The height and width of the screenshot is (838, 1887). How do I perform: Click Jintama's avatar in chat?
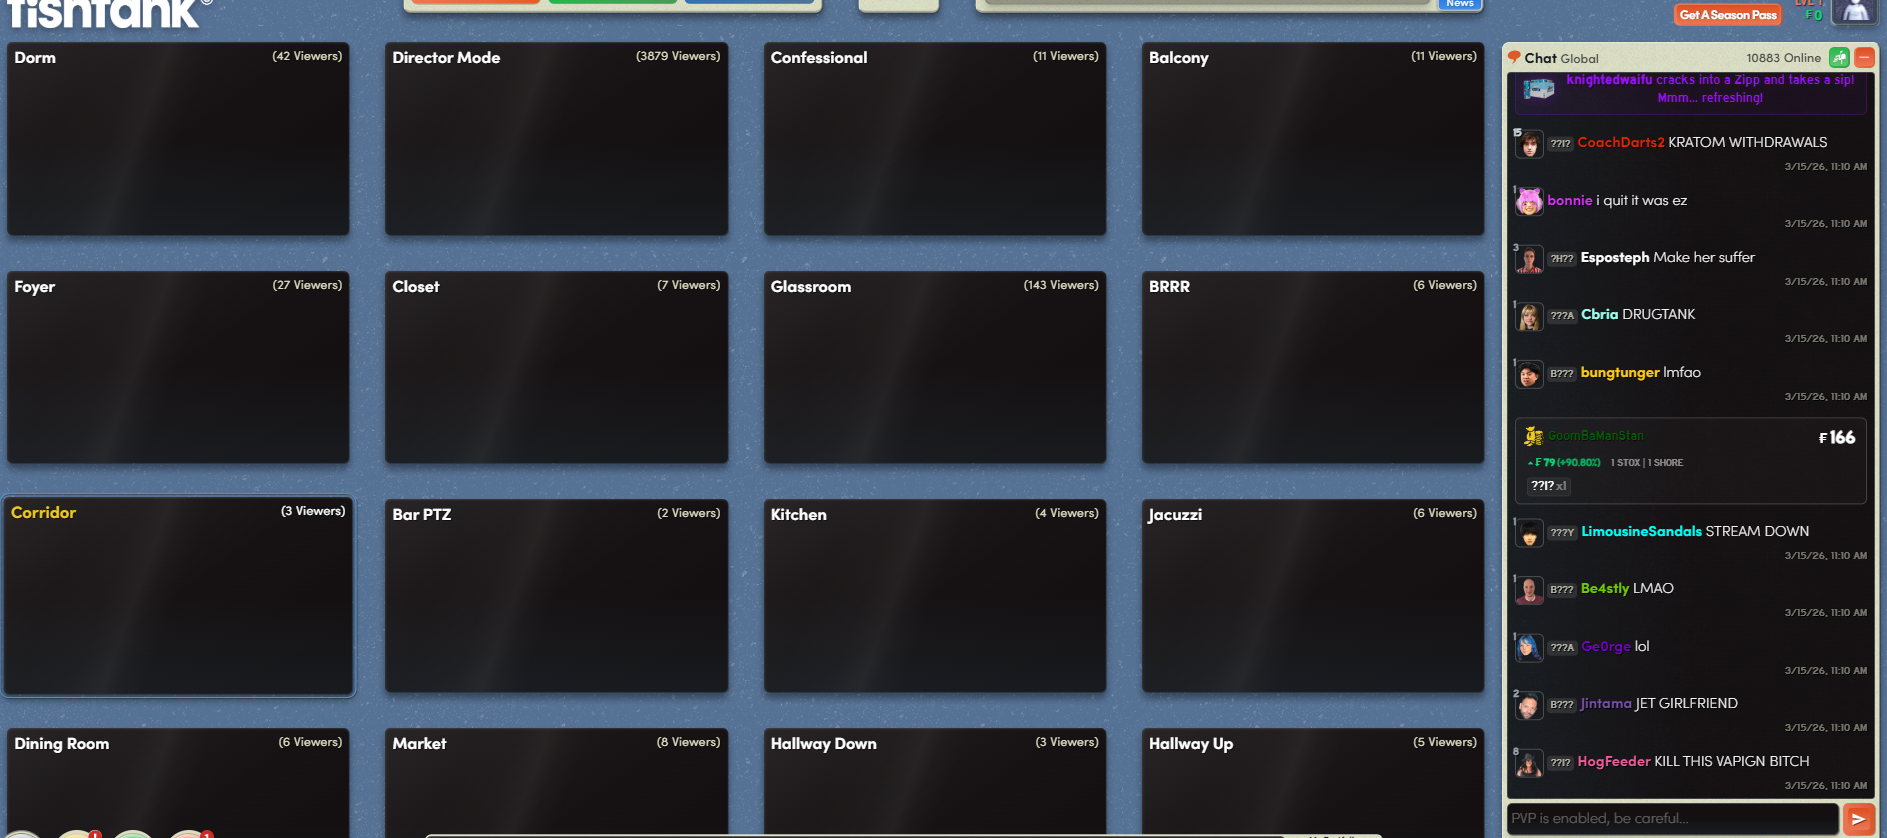[1529, 705]
